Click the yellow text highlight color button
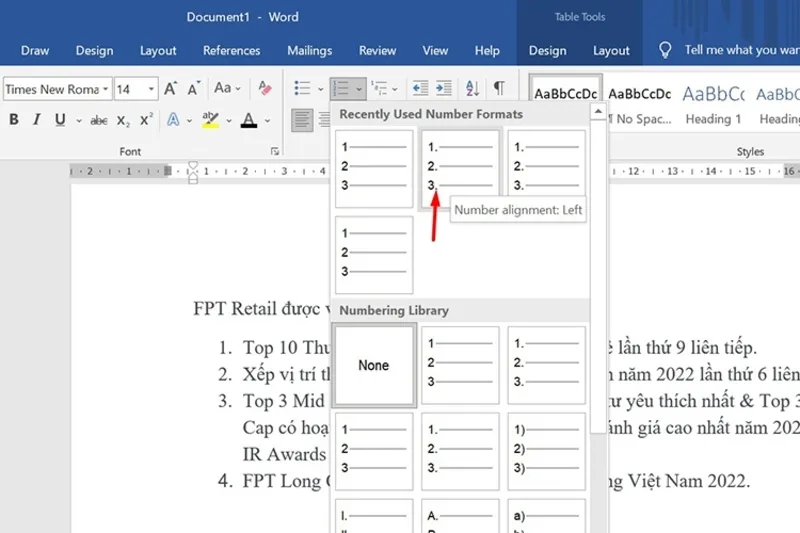Screen dimensions: 800x533 pyautogui.click(x=209, y=120)
